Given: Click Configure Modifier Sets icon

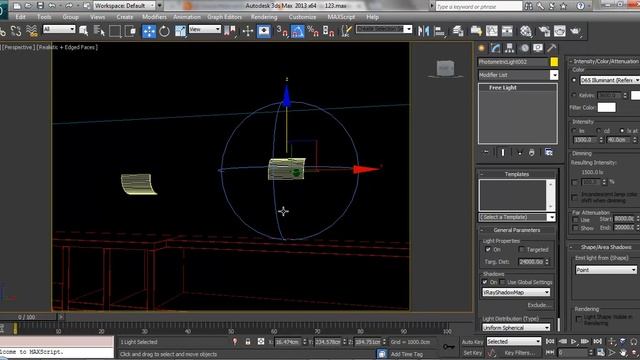Looking at the screenshot, I should point(549,152).
